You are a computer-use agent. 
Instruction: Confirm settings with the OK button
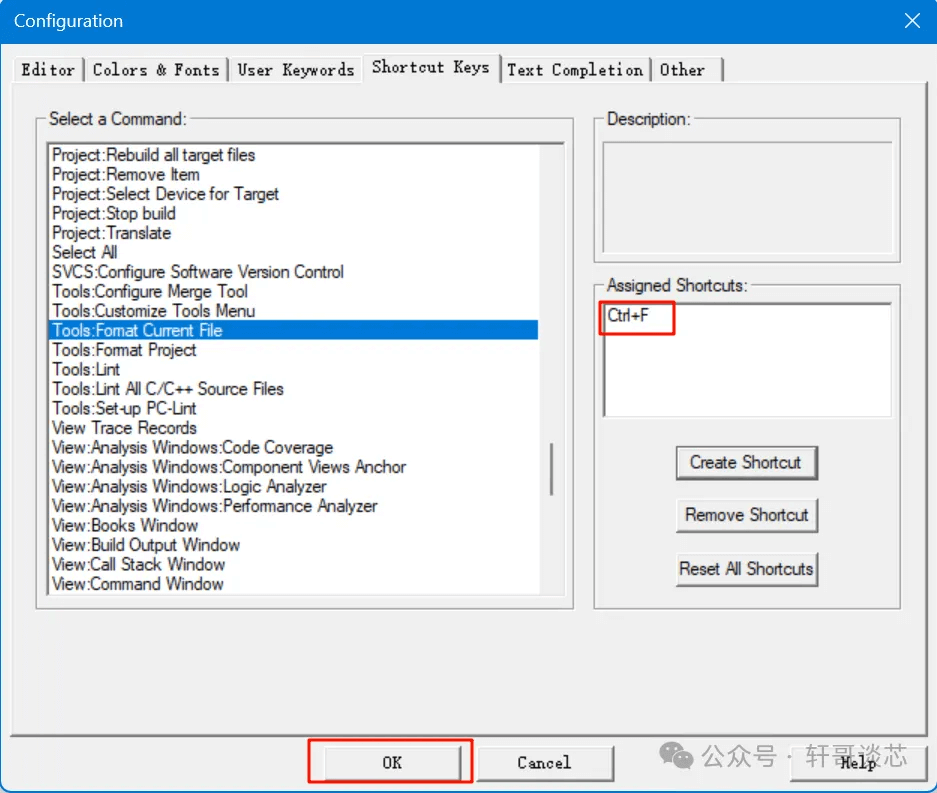(x=391, y=762)
